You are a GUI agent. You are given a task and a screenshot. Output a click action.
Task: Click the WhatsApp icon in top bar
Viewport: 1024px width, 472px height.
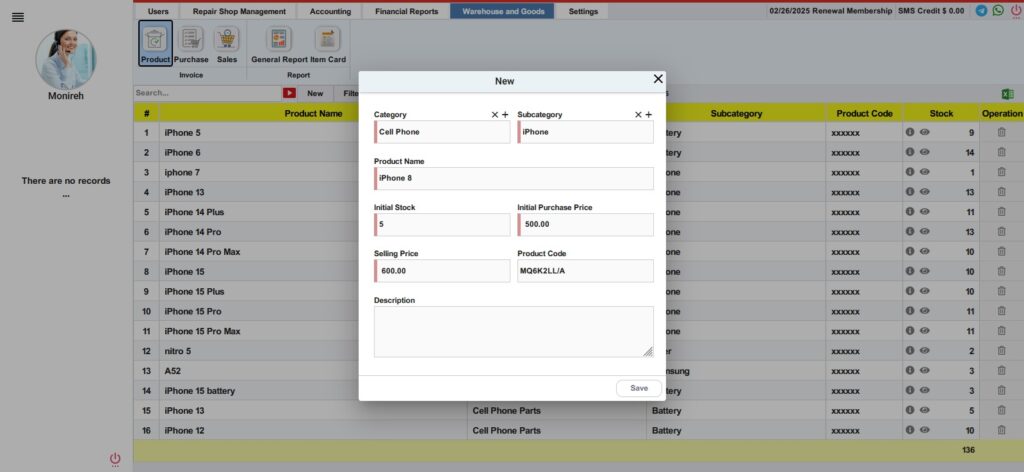pos(998,10)
